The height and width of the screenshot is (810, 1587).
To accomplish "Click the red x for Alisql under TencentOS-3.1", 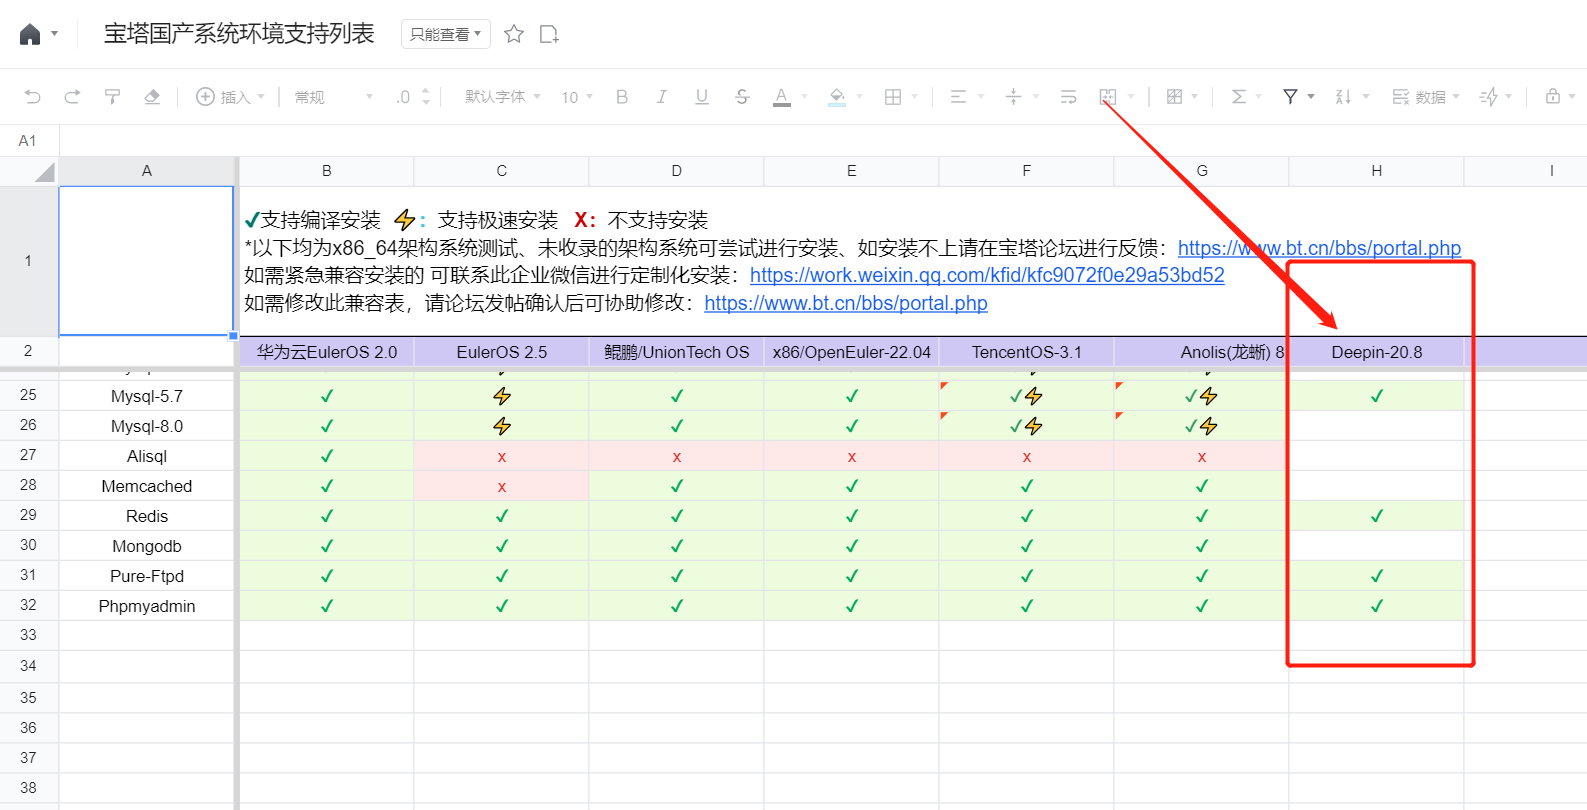I will (x=1027, y=456).
